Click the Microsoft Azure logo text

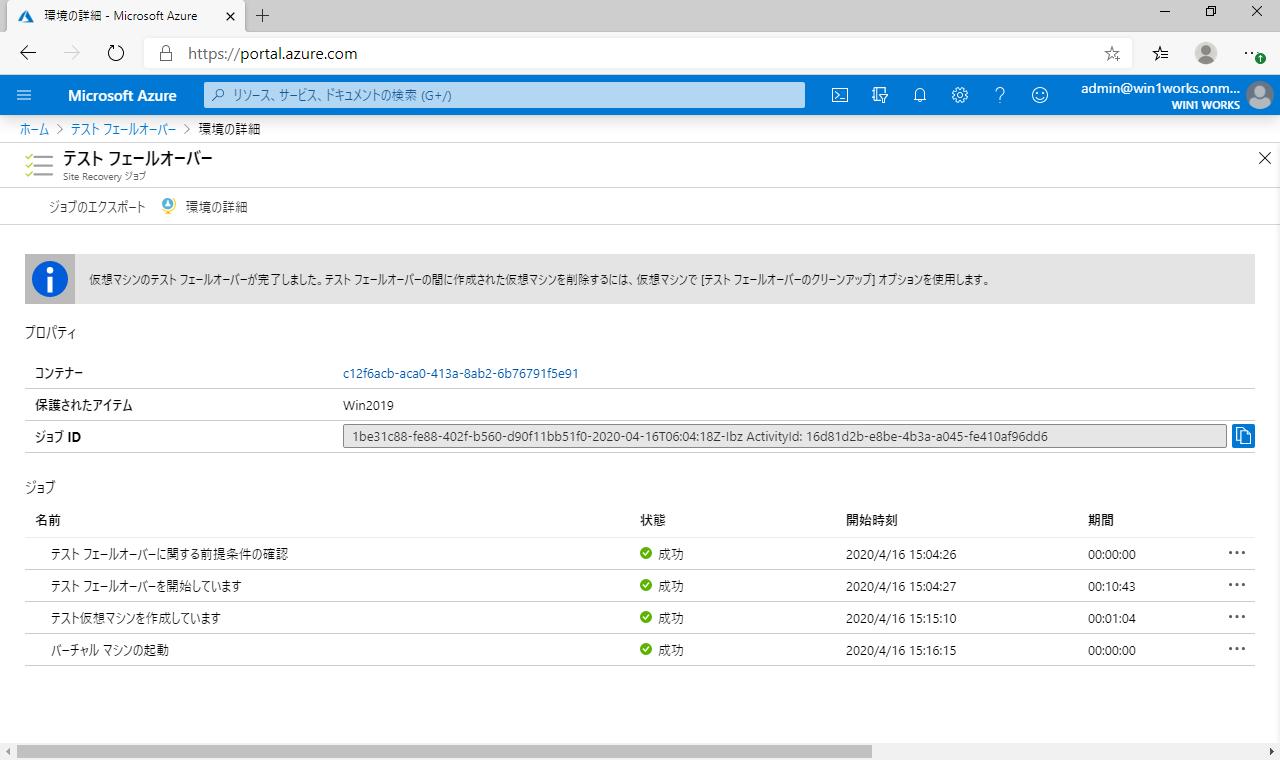coord(122,96)
